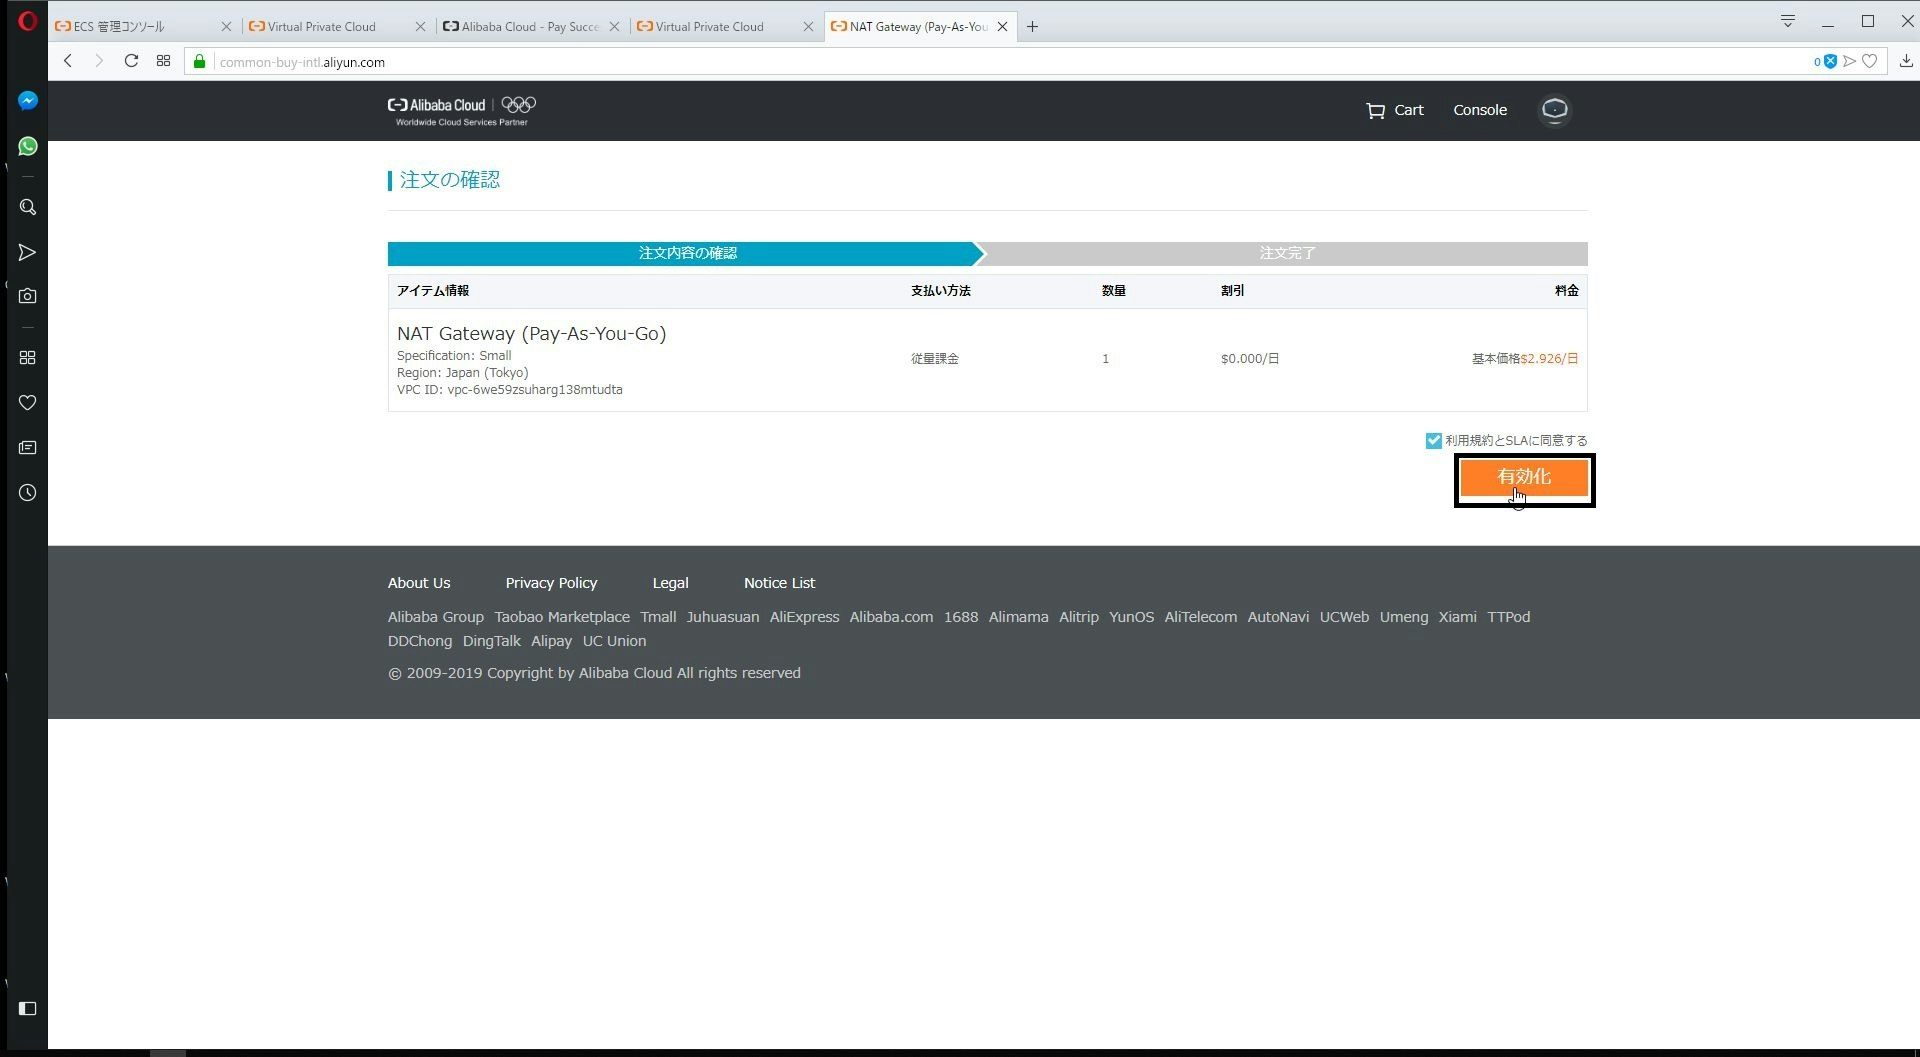Open a new tab with plus button
This screenshot has width=1920, height=1057.
tap(1032, 27)
